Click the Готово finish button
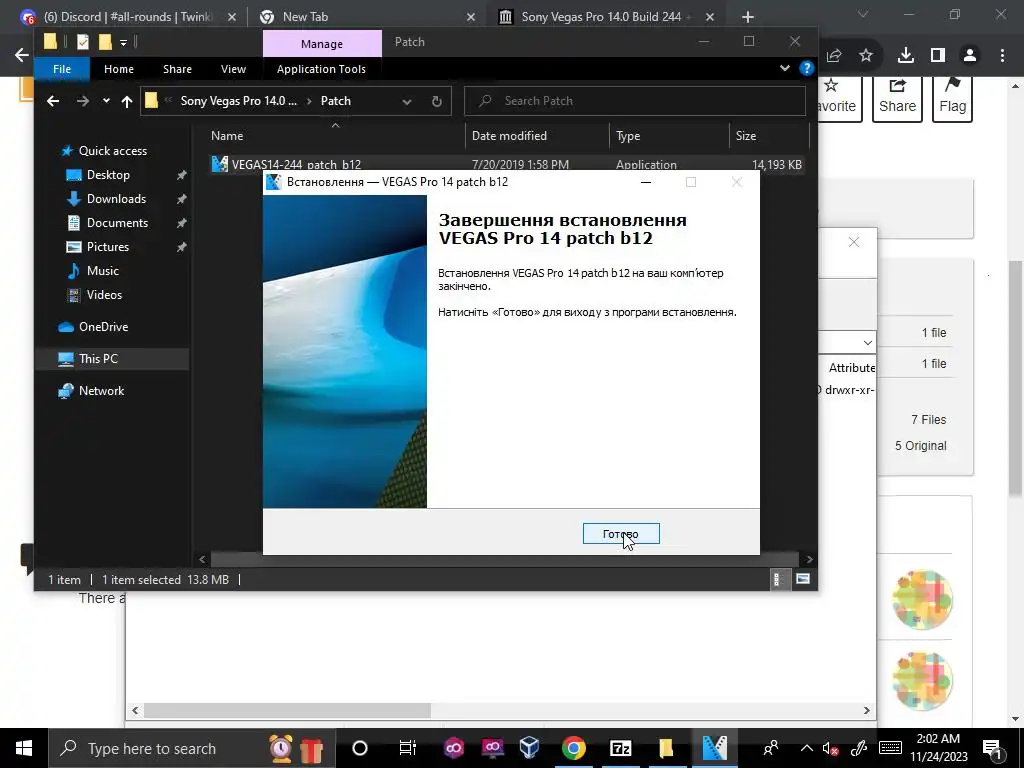 point(620,534)
